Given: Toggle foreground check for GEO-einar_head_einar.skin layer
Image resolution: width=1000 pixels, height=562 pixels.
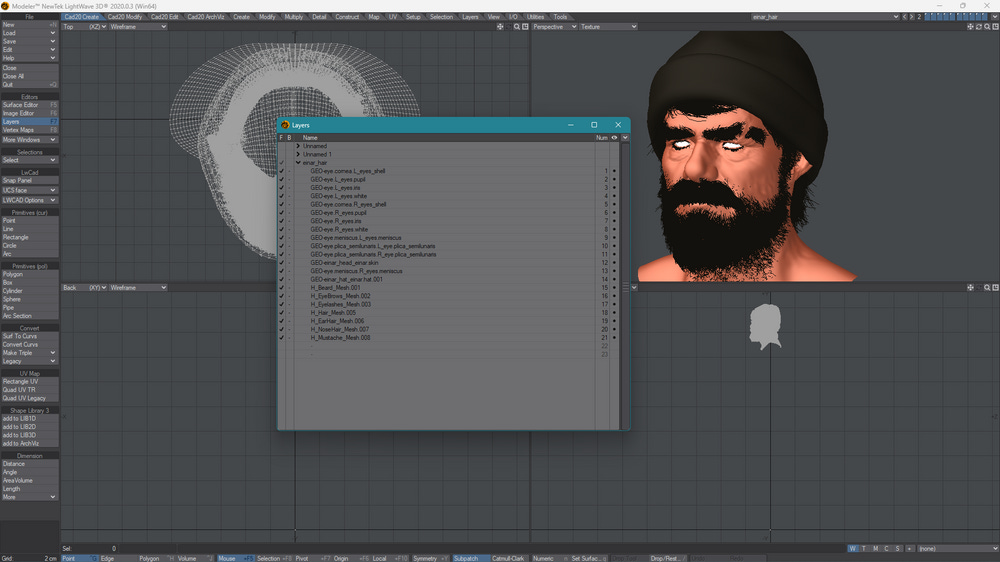Looking at the screenshot, I should 281,263.
